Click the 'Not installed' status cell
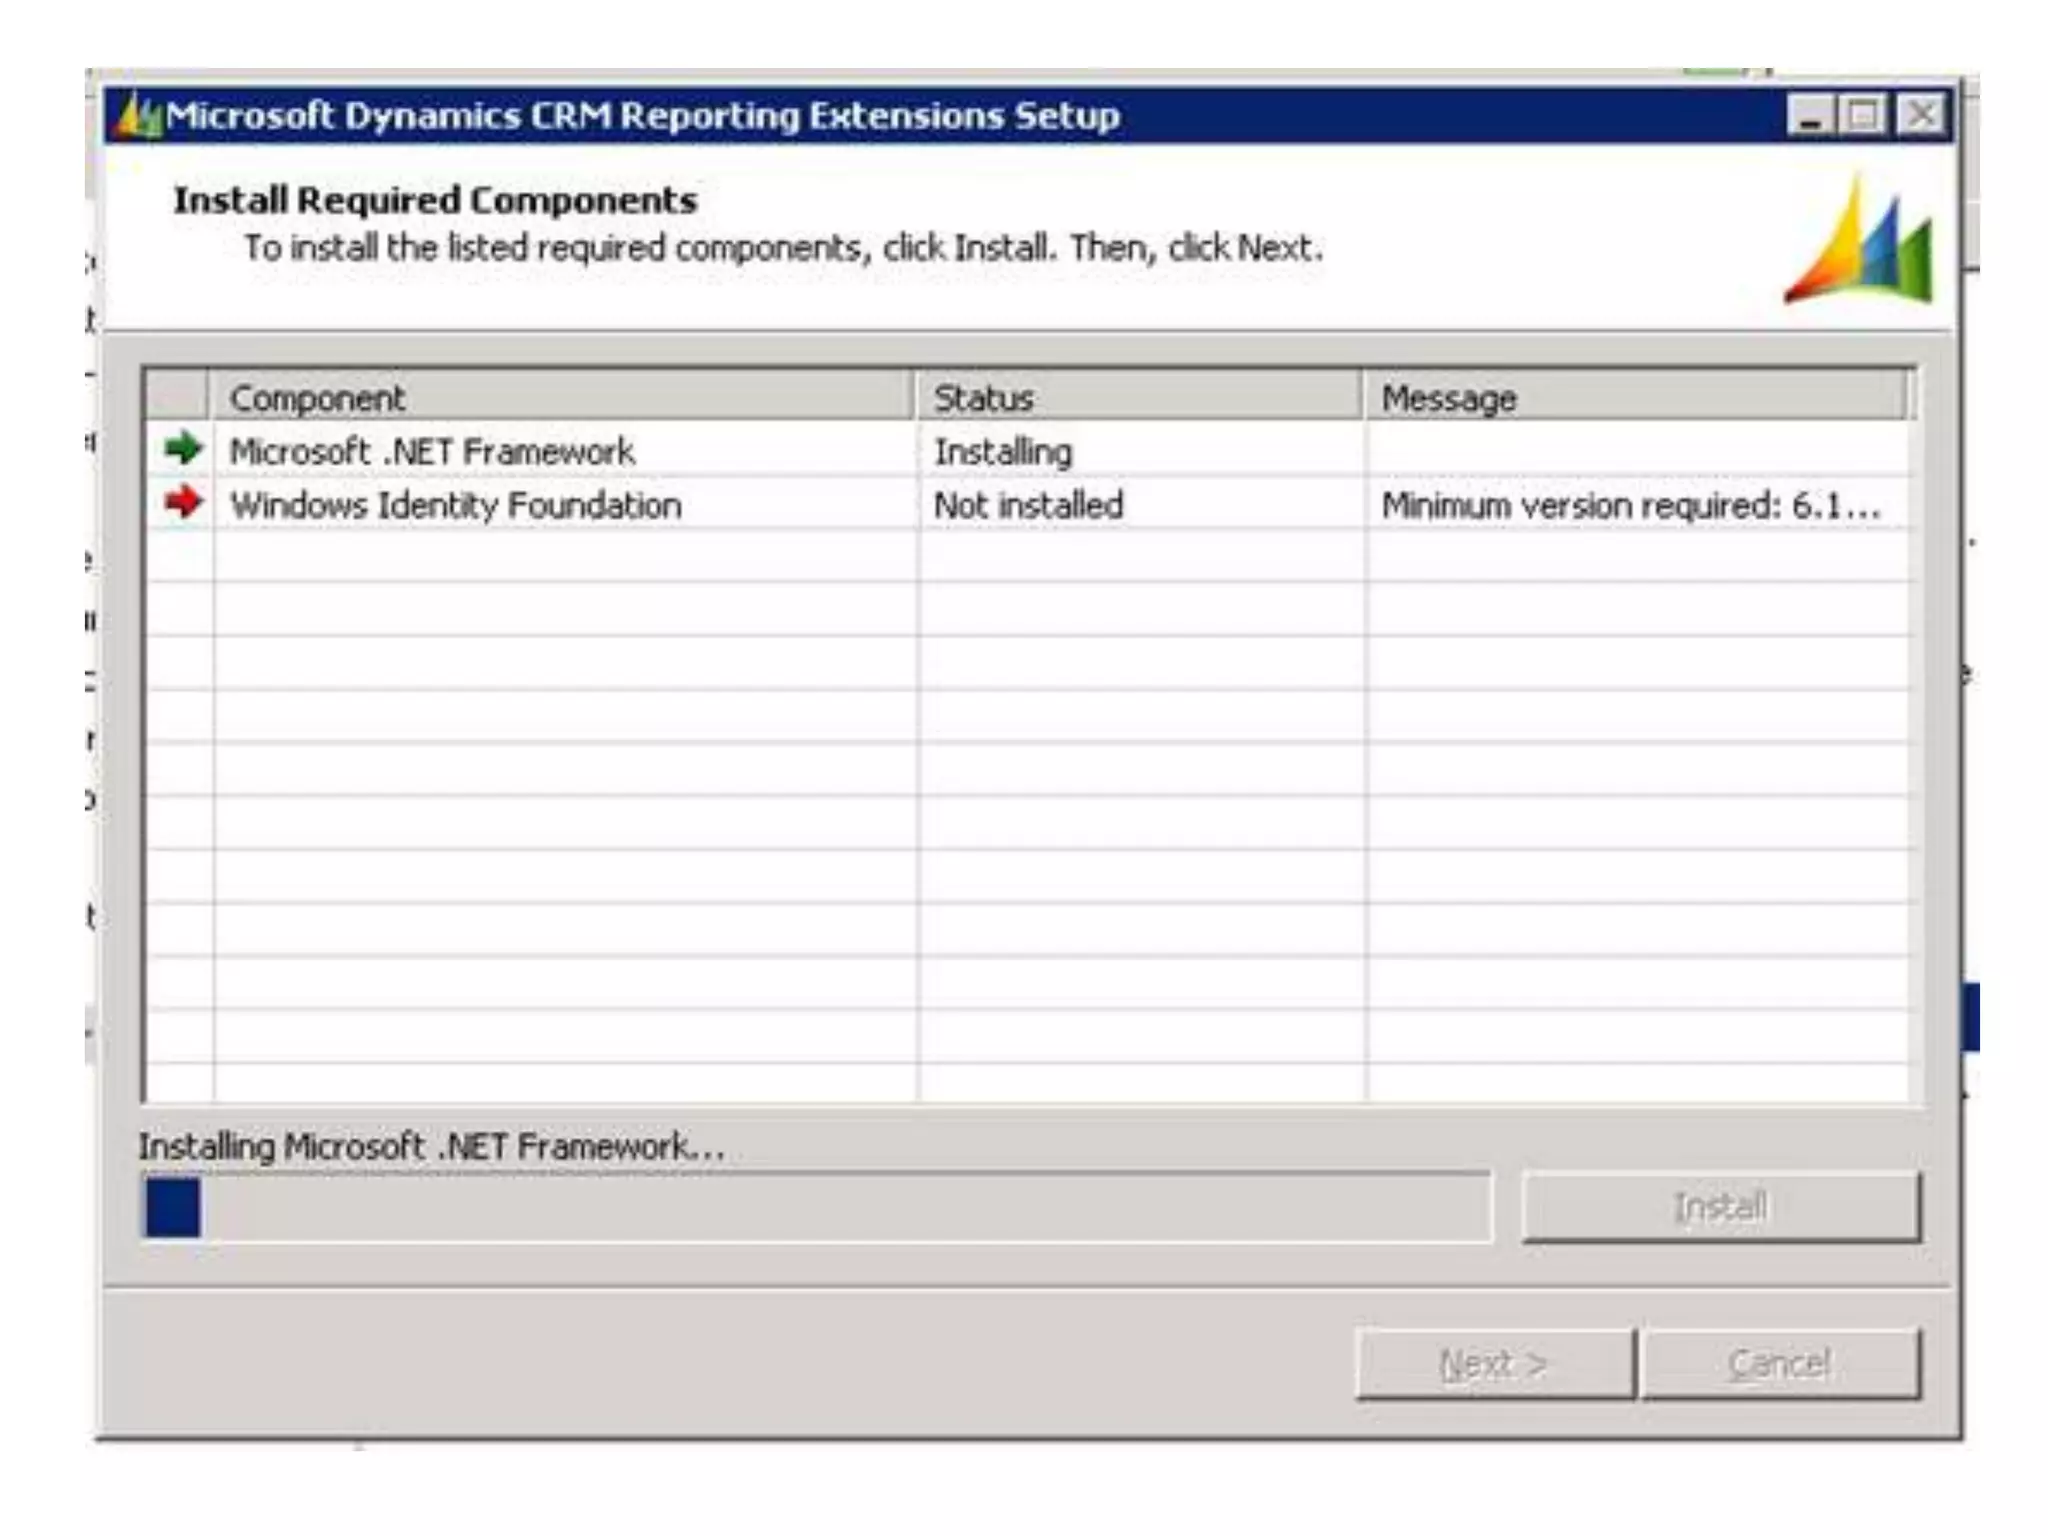Viewport: 2048px width, 1536px height. pyautogui.click(x=1028, y=505)
